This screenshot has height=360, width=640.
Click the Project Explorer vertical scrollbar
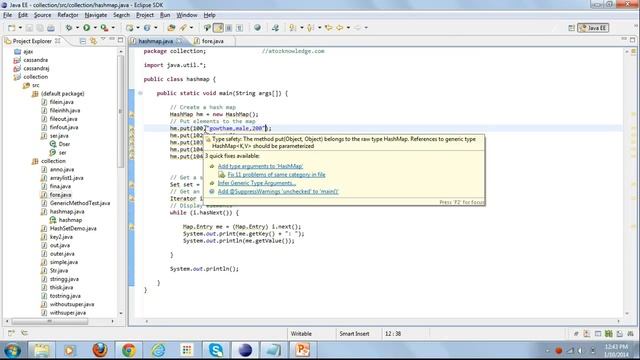(x=120, y=111)
